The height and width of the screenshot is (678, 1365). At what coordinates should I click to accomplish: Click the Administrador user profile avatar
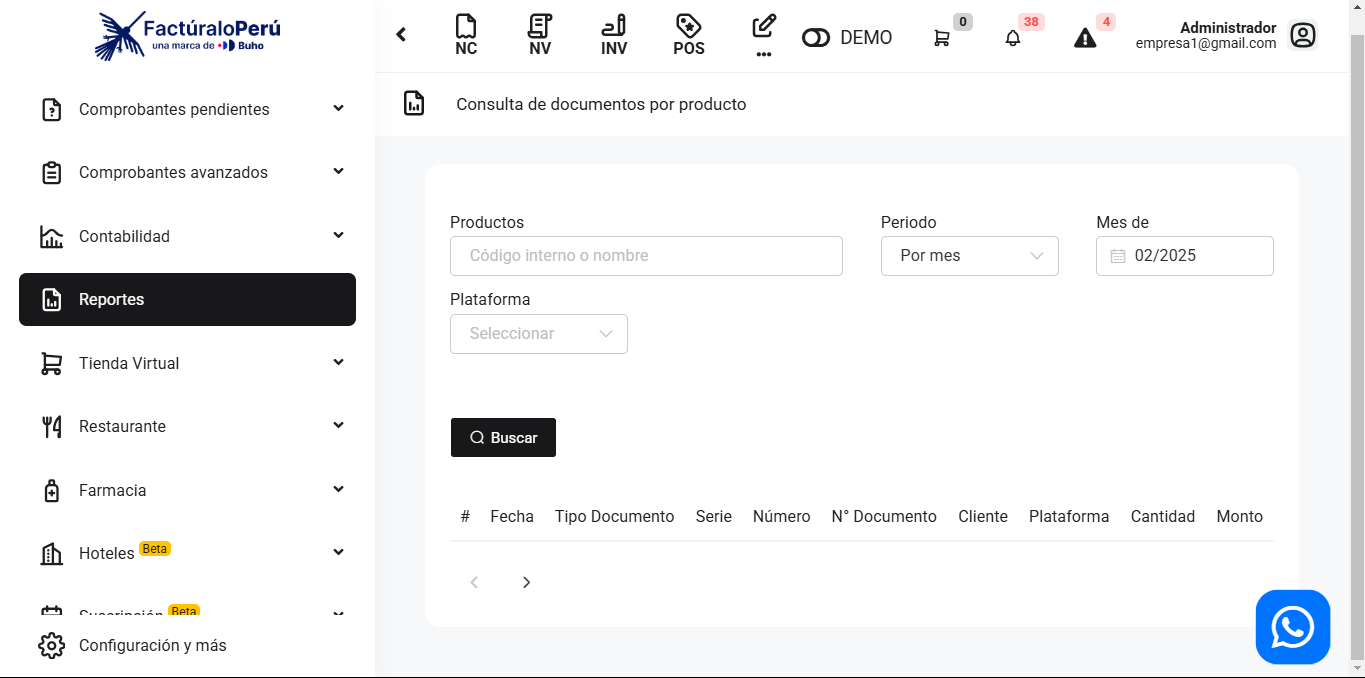1302,36
